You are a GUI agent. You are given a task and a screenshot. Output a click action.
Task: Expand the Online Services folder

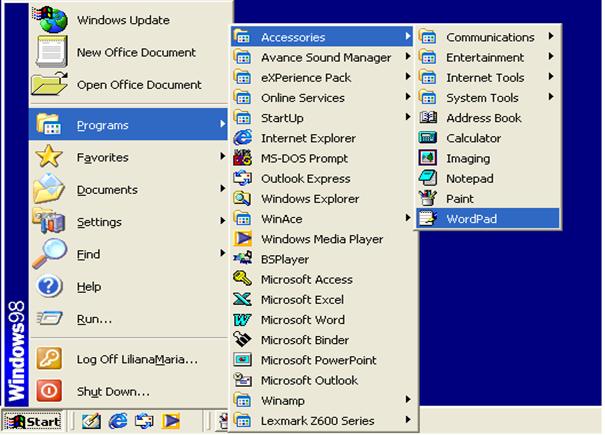302,98
